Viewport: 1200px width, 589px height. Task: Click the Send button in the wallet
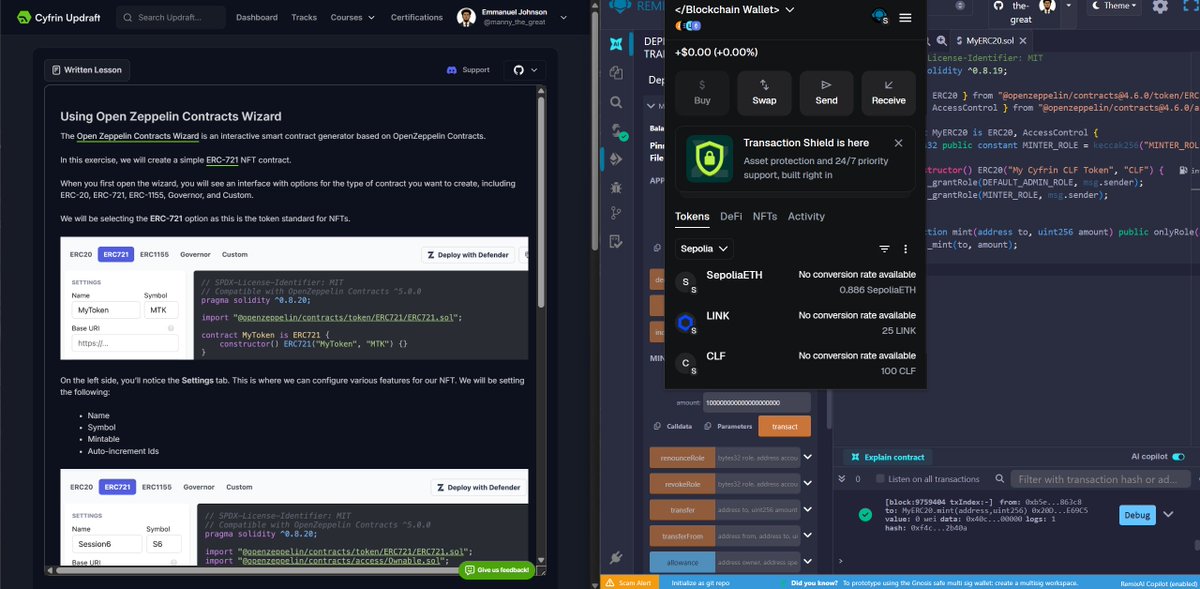826,93
